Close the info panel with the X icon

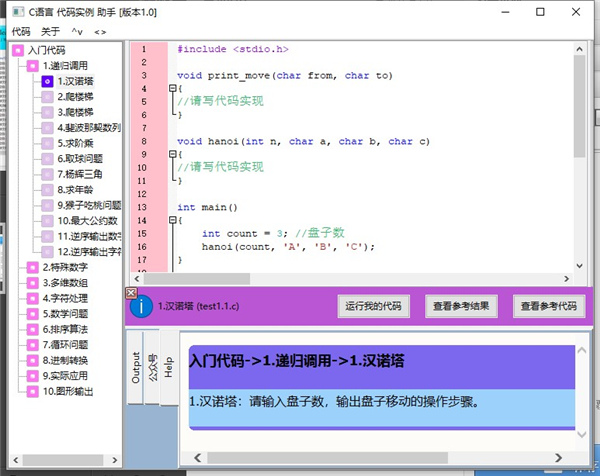131,293
